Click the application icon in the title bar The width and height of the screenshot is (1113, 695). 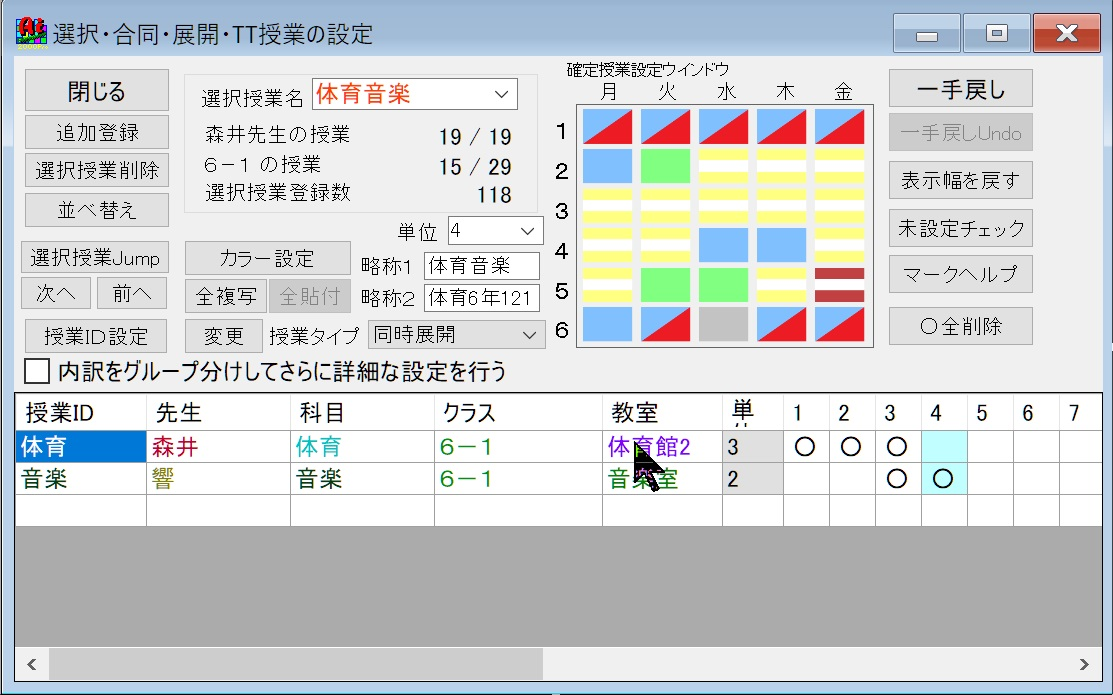pyautogui.click(x=31, y=33)
